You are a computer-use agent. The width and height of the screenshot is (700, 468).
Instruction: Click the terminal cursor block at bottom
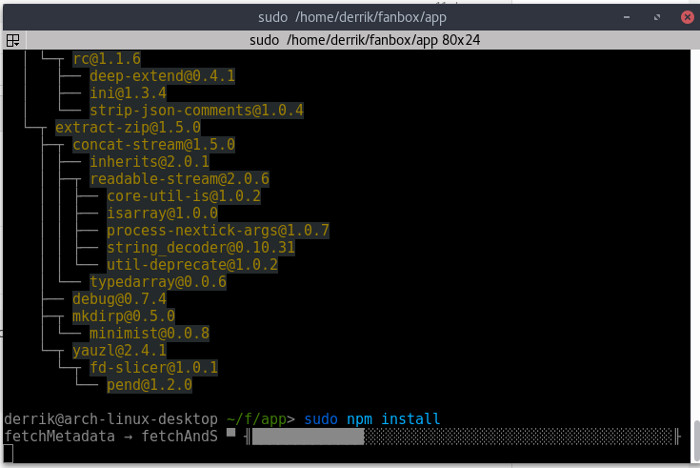(8, 453)
